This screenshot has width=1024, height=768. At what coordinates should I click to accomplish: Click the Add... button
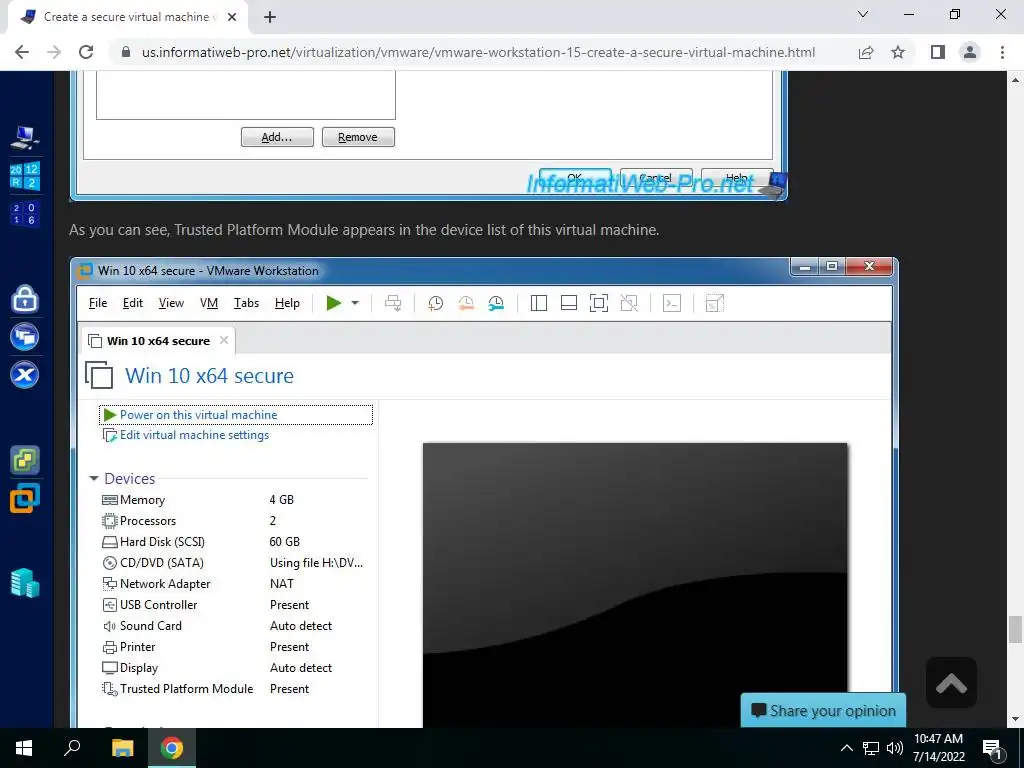click(277, 137)
